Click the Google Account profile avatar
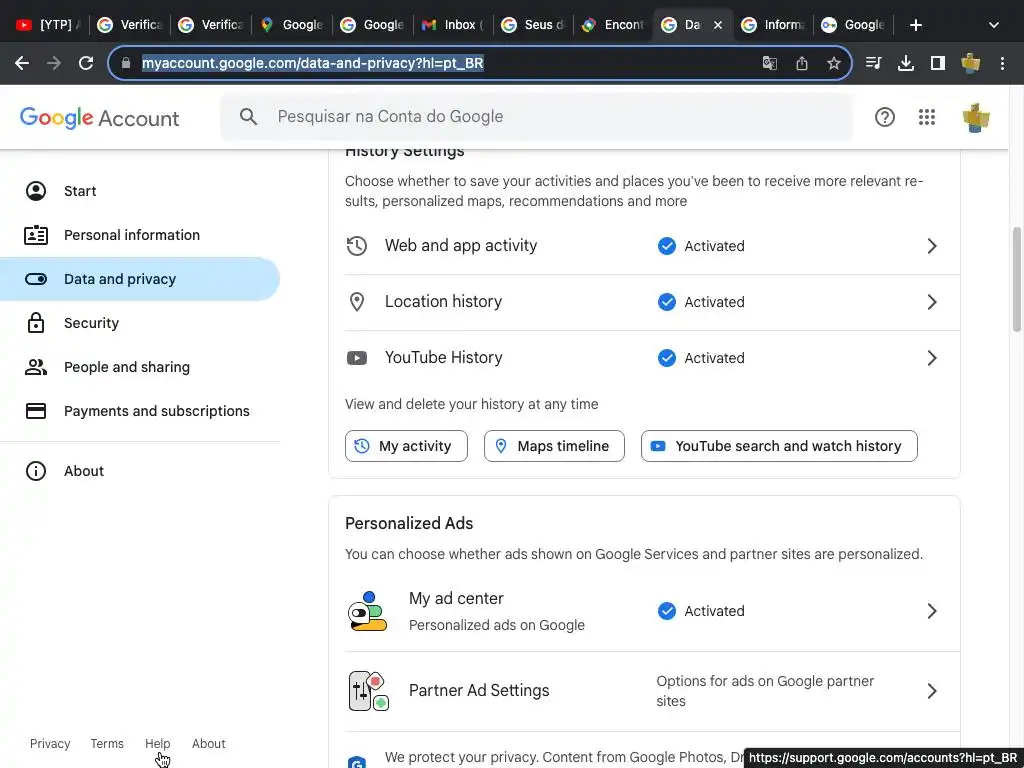The image size is (1024, 768). tap(976, 117)
